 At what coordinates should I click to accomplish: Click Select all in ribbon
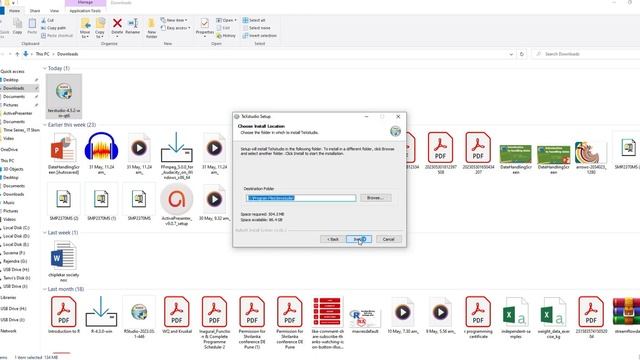click(254, 20)
